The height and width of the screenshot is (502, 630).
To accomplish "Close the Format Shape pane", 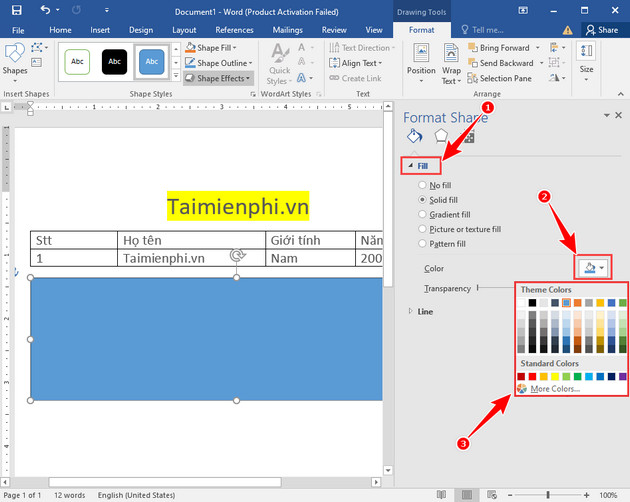I will tap(619, 115).
